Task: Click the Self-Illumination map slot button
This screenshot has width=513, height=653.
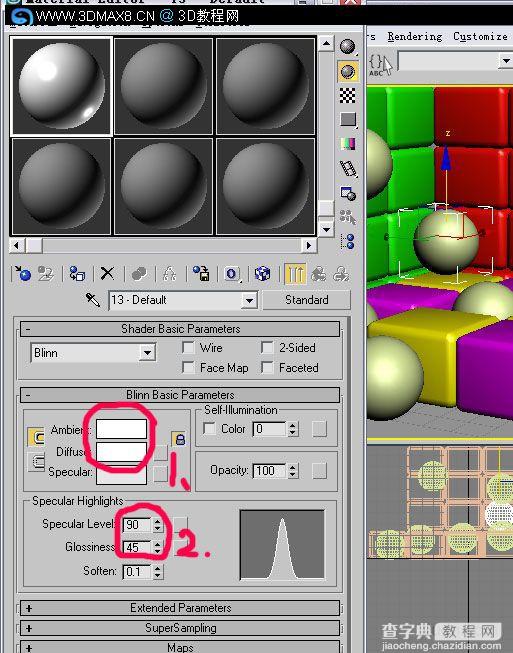Action: tap(319, 429)
